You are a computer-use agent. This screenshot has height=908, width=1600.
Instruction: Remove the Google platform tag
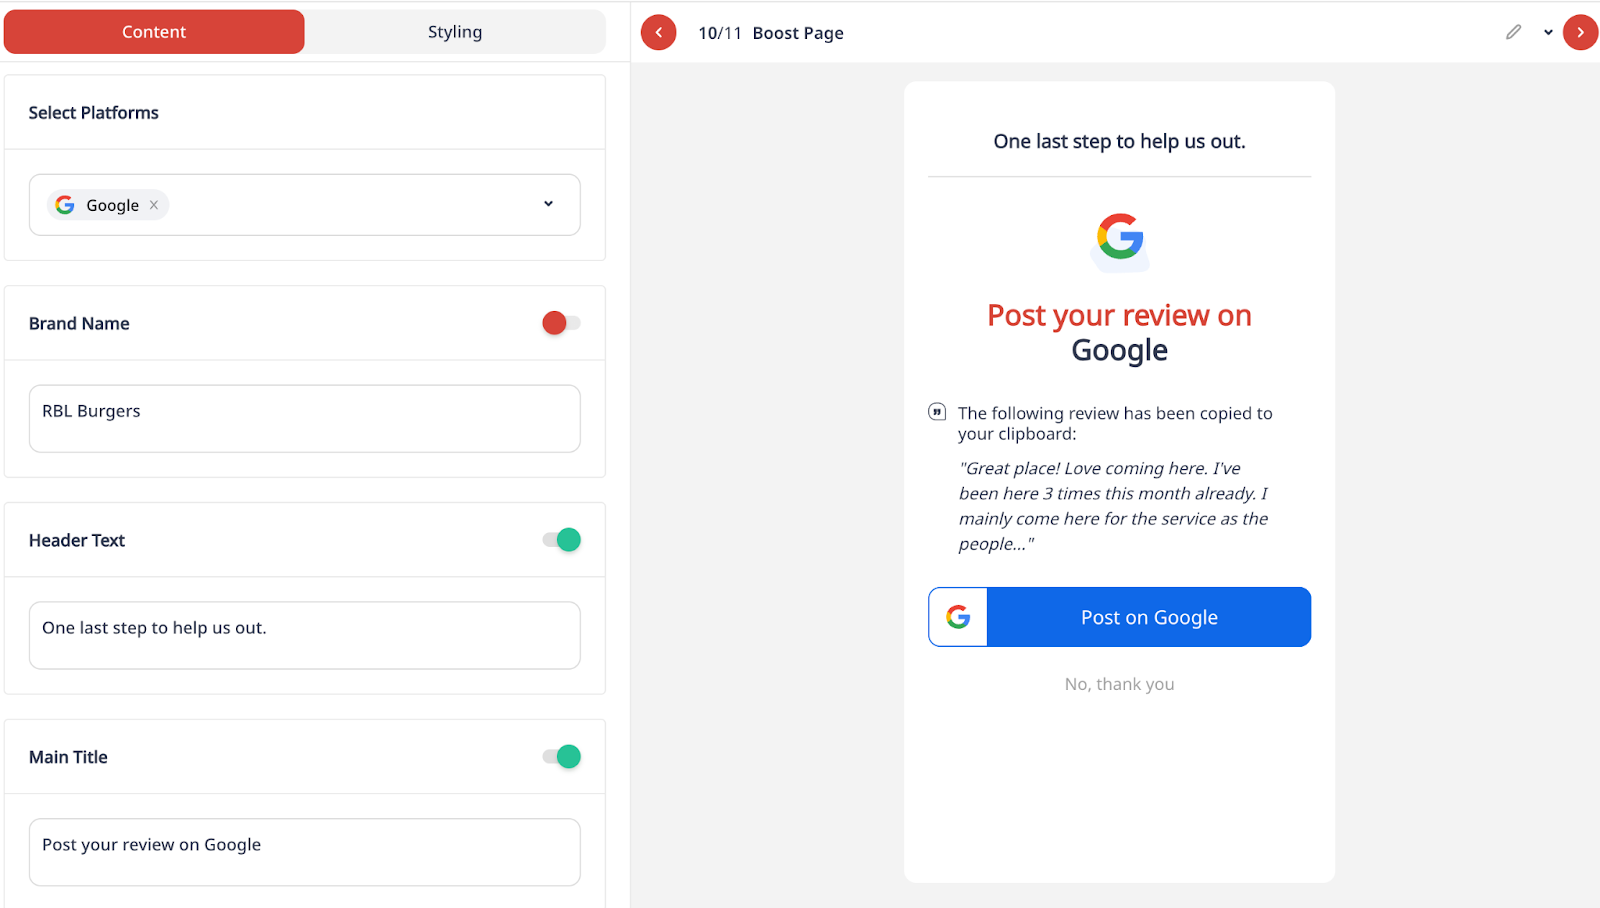point(154,205)
